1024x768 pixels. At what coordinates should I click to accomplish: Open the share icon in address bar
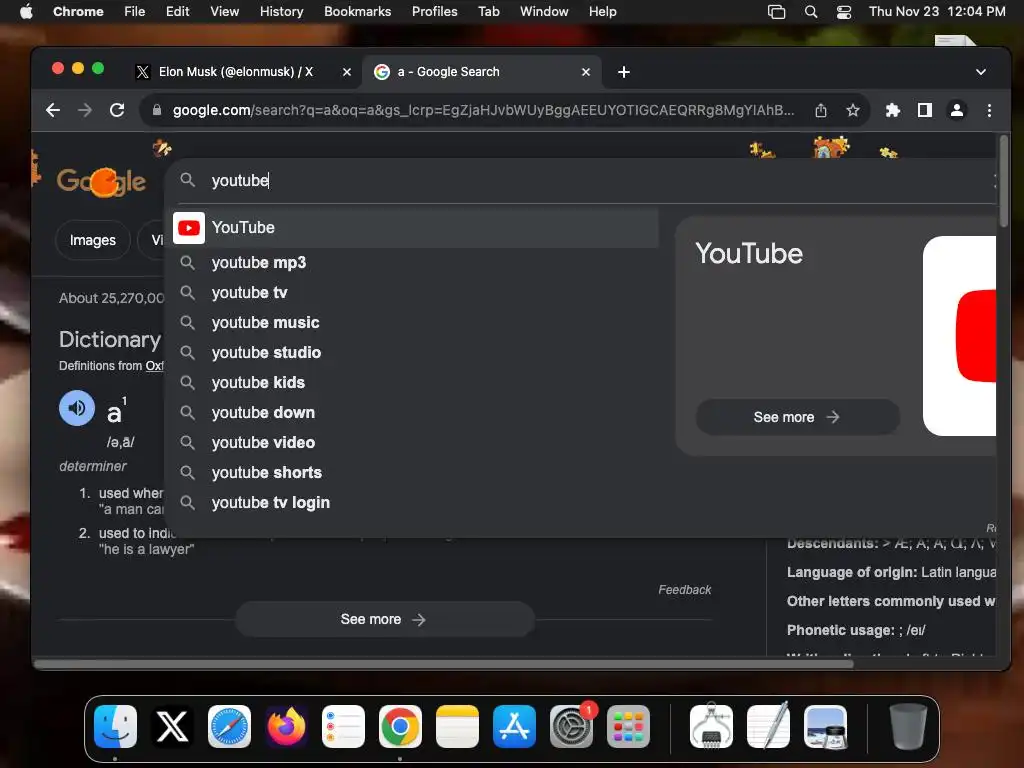pyautogui.click(x=821, y=110)
